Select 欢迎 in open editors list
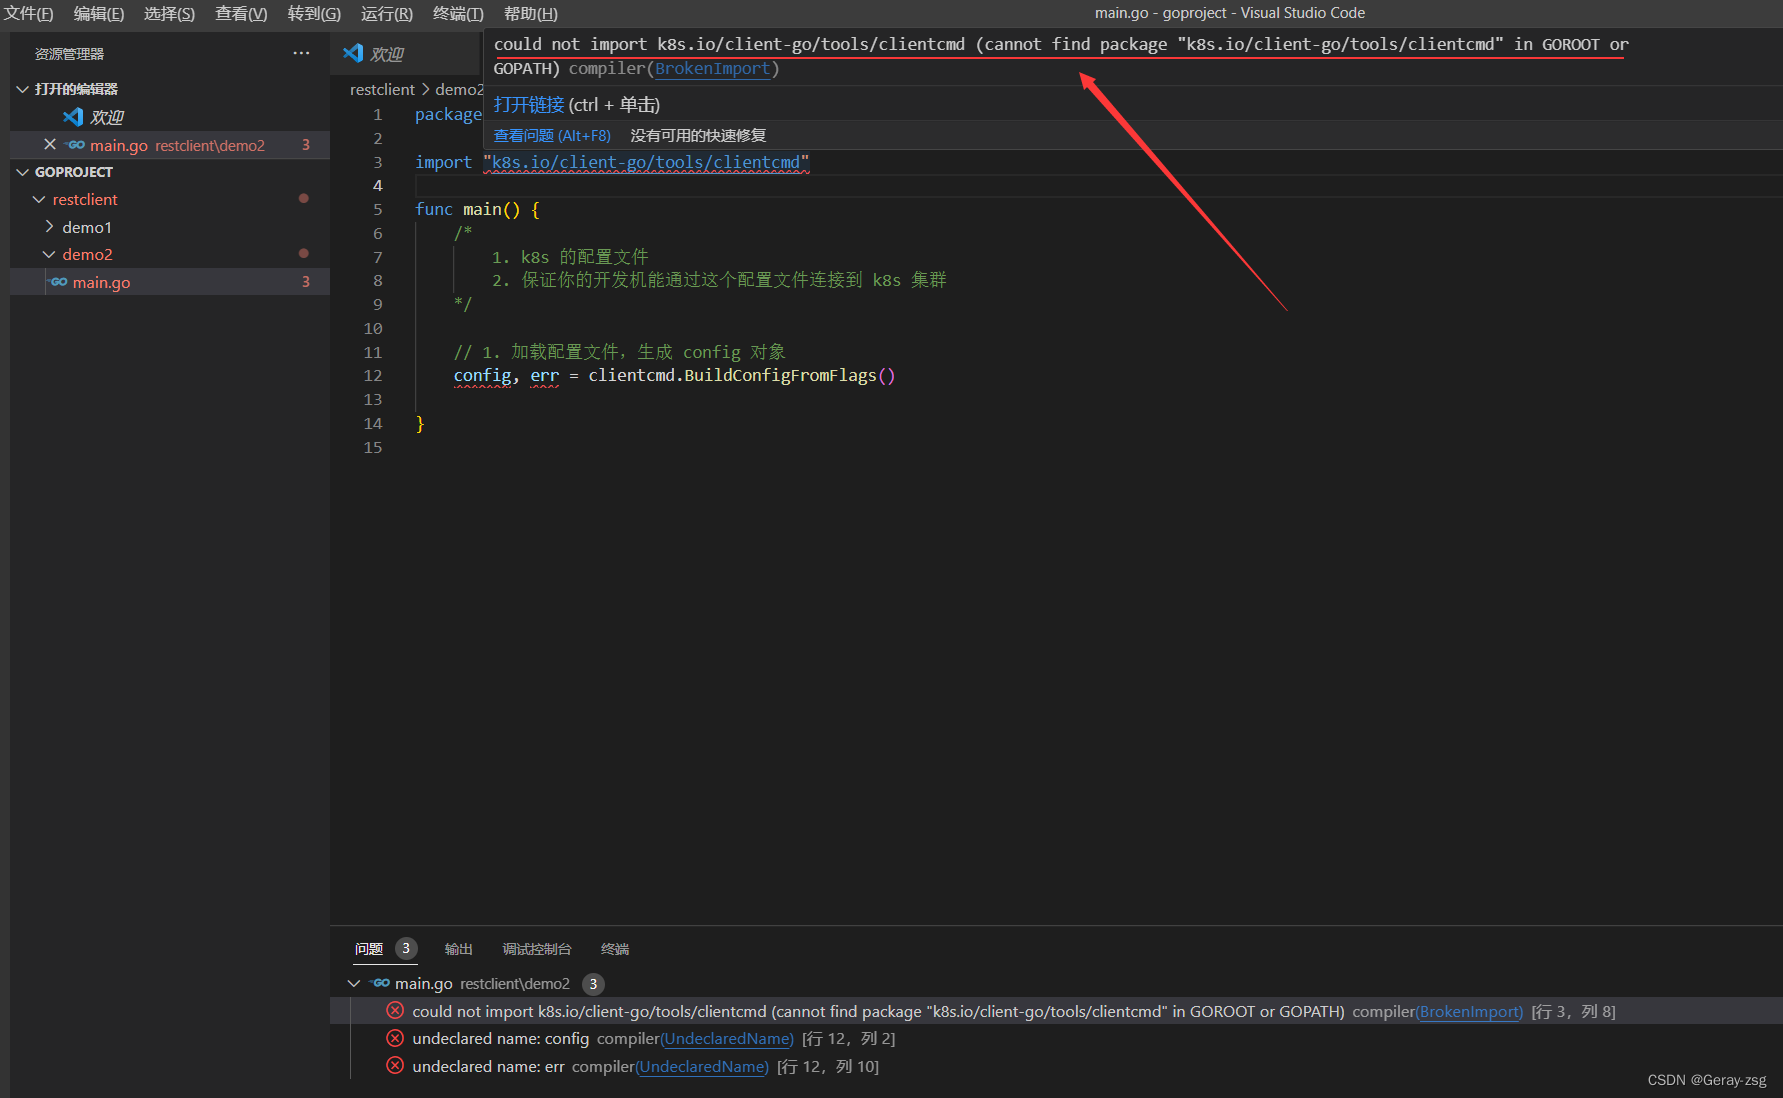This screenshot has height=1098, width=1783. tap(106, 117)
